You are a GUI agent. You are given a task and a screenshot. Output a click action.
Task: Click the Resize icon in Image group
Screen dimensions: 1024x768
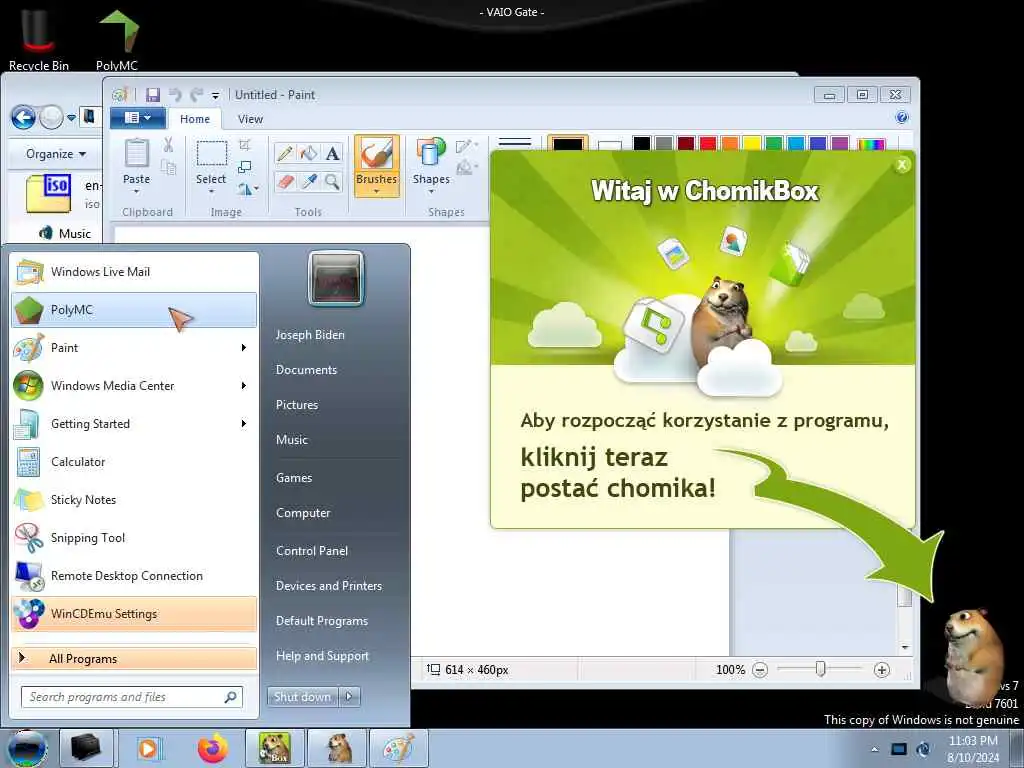click(245, 167)
